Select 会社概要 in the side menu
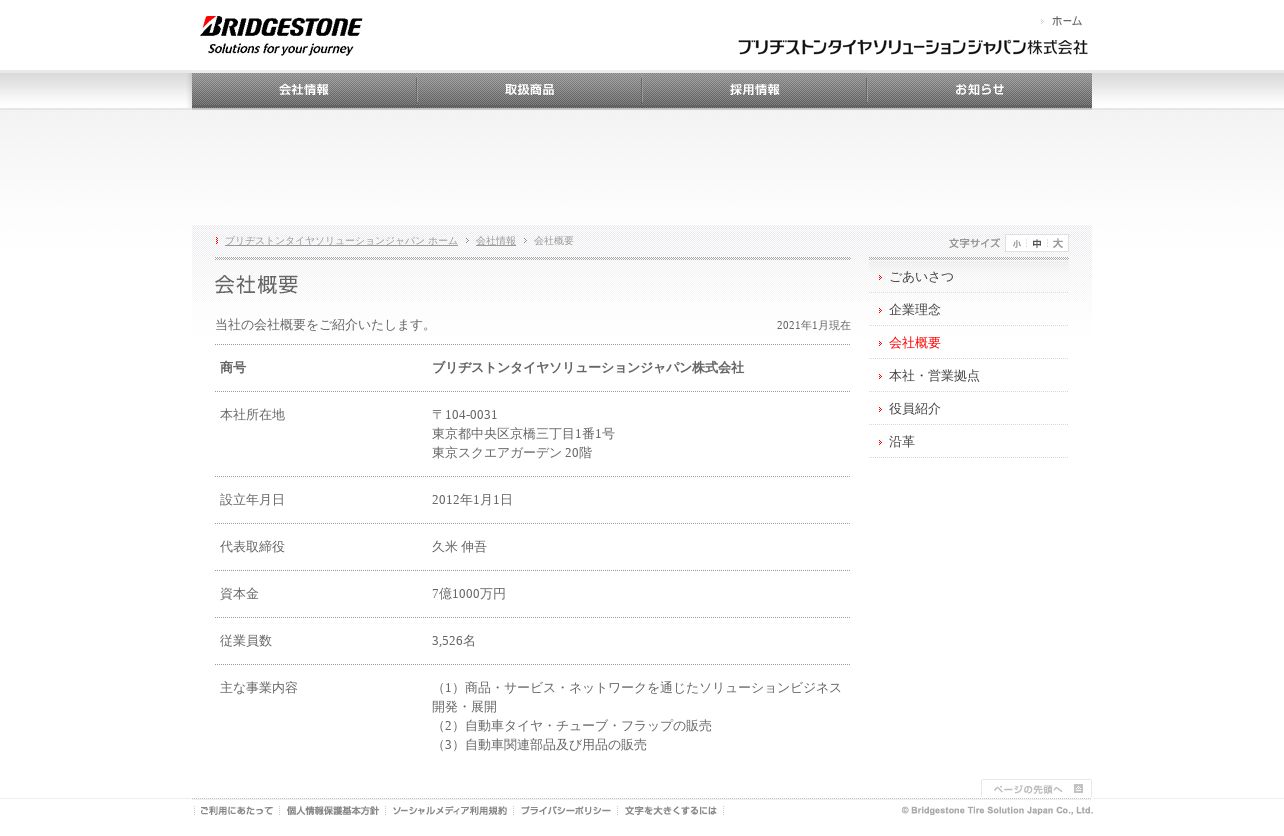Image resolution: width=1284 pixels, height=836 pixels. (x=968, y=343)
